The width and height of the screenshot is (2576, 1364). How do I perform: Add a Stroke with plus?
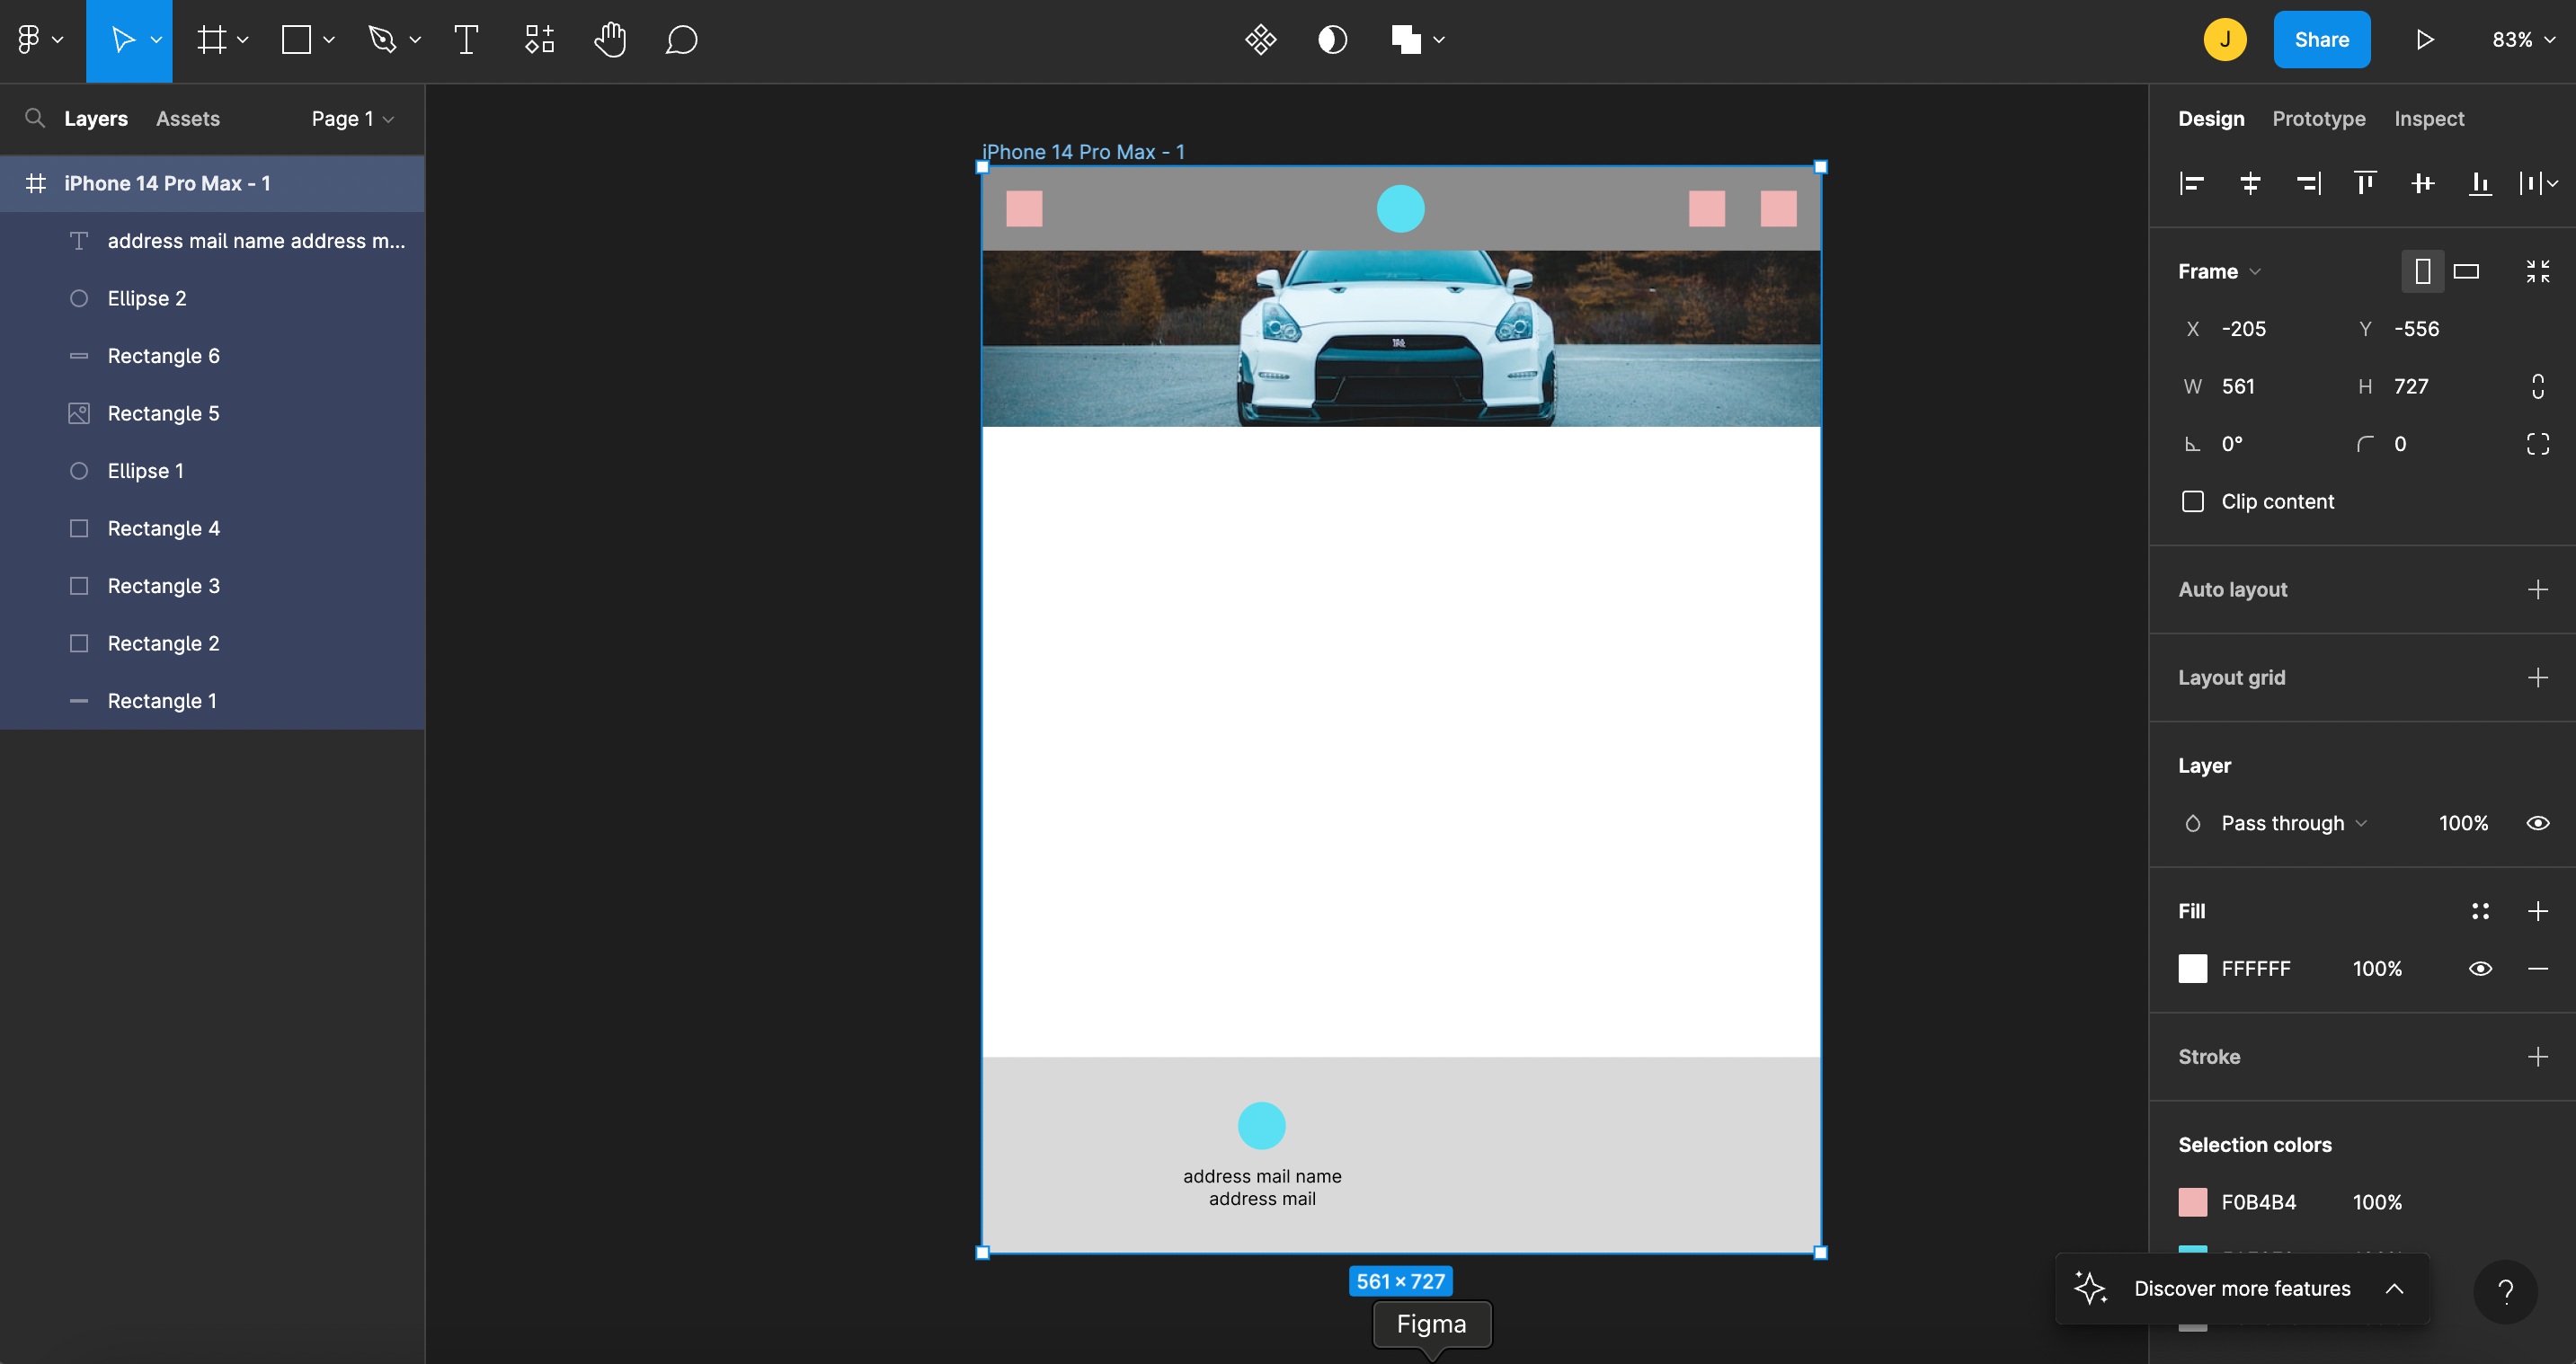[x=2538, y=1056]
